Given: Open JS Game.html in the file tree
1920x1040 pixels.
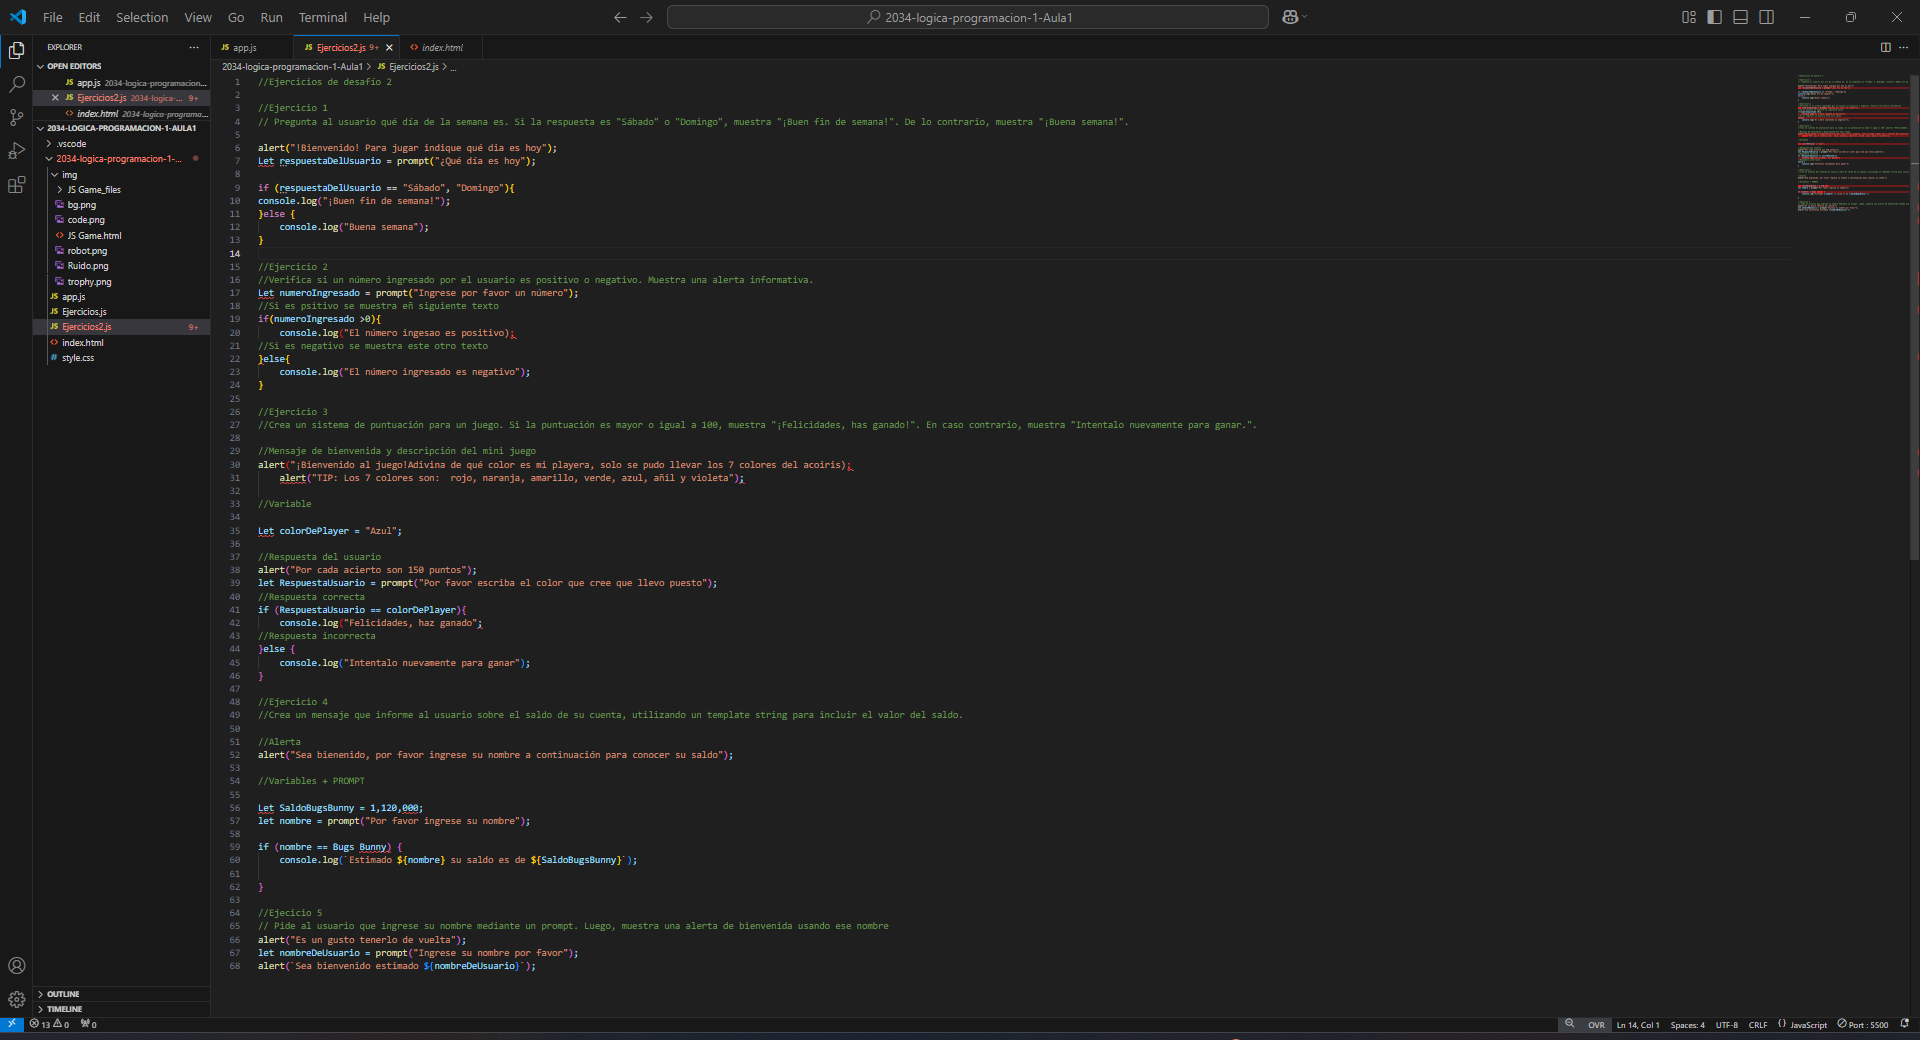Looking at the screenshot, I should pyautogui.click(x=94, y=236).
